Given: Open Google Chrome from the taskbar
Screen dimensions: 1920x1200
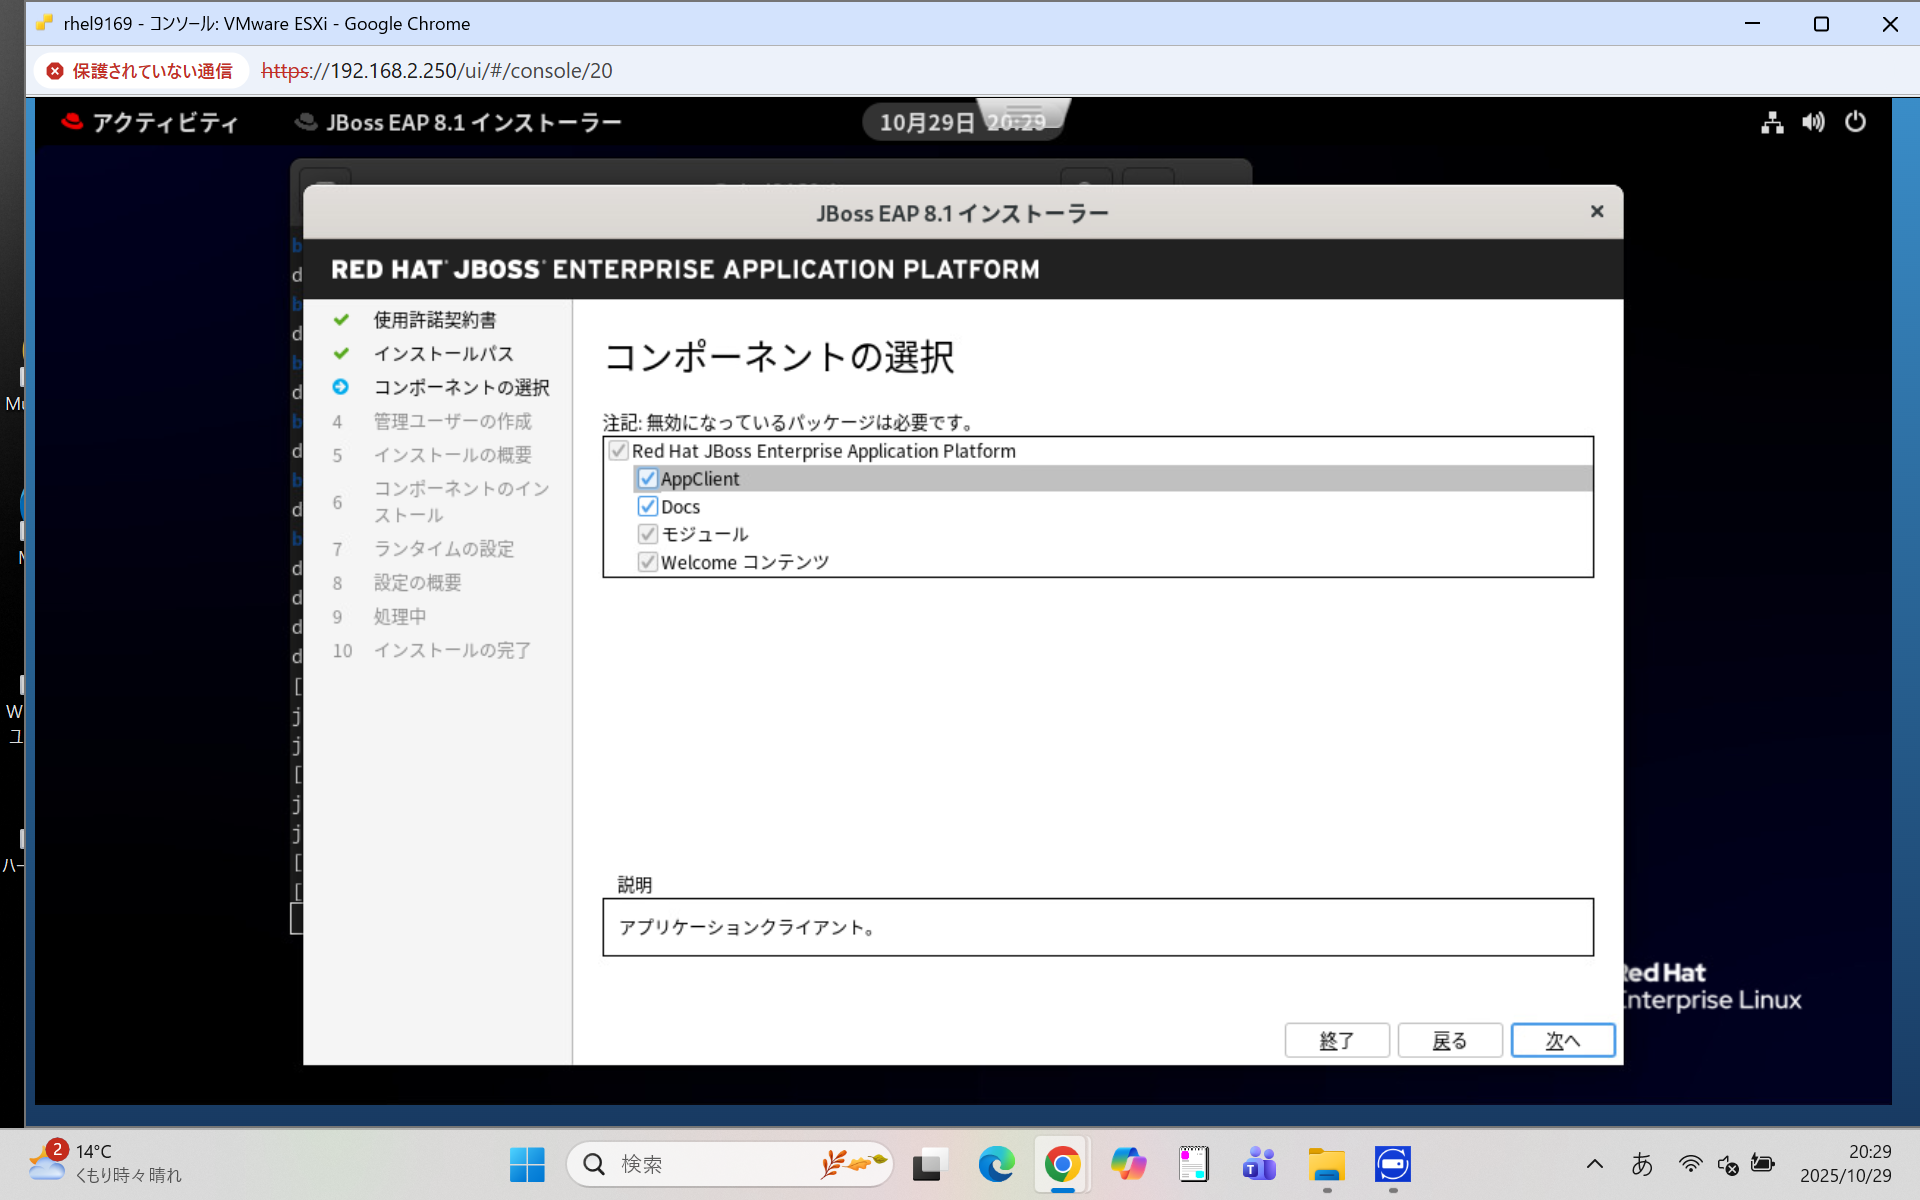Looking at the screenshot, I should coord(1061,1163).
